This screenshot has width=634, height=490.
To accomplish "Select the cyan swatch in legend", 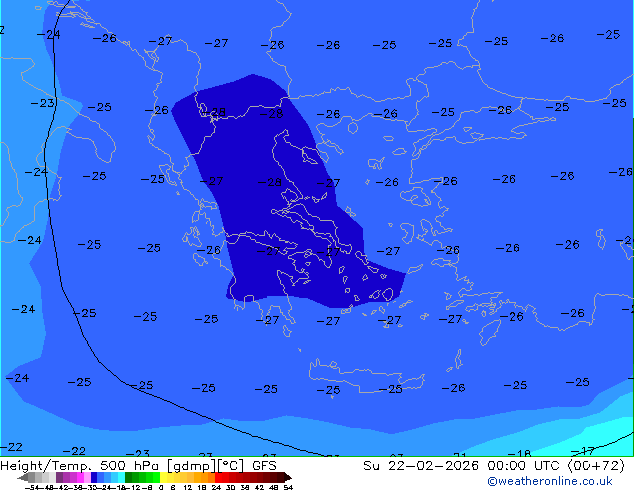I will coord(121,477).
